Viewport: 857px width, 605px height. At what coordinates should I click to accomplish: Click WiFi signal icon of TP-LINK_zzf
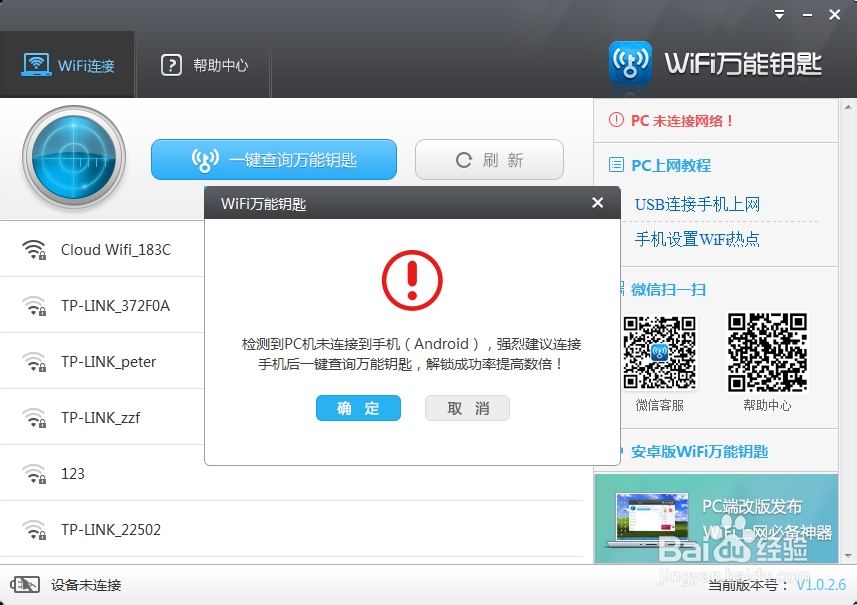(x=34, y=418)
